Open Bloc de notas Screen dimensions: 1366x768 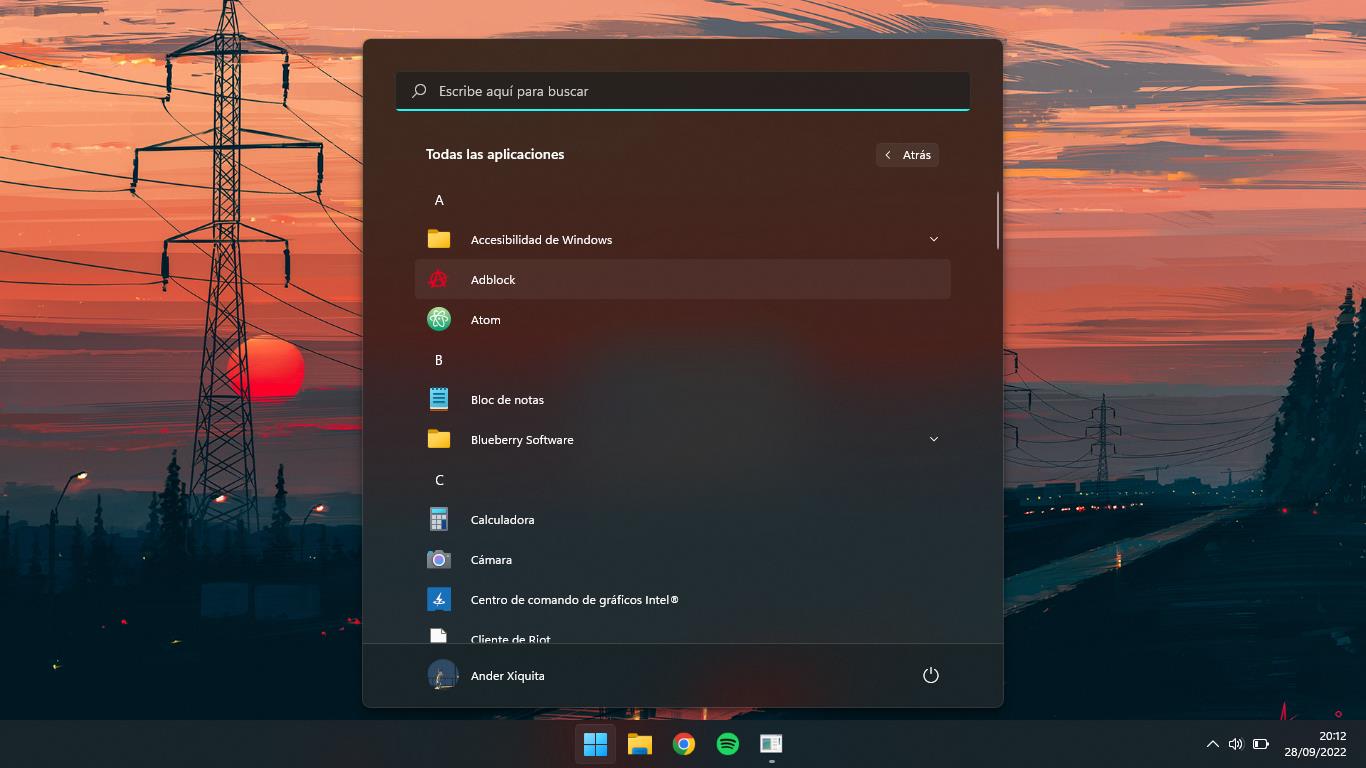click(x=507, y=400)
